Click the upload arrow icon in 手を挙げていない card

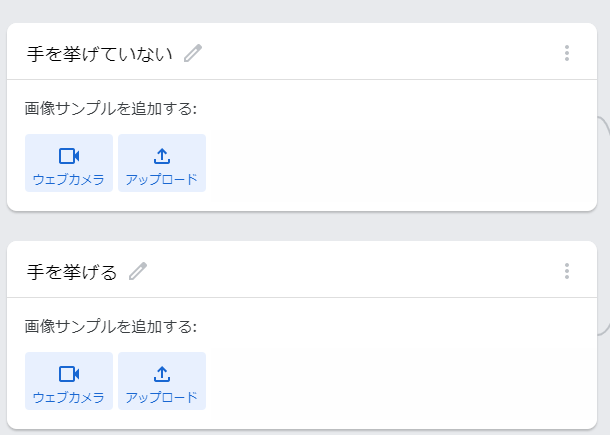162,156
